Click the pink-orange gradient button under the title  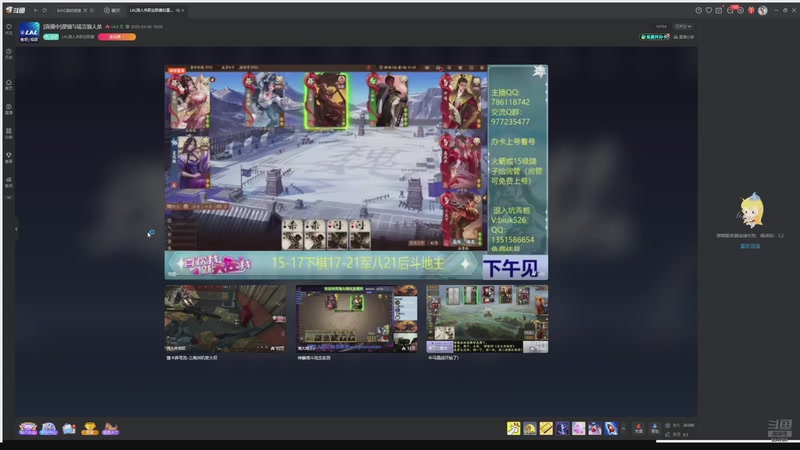117,37
